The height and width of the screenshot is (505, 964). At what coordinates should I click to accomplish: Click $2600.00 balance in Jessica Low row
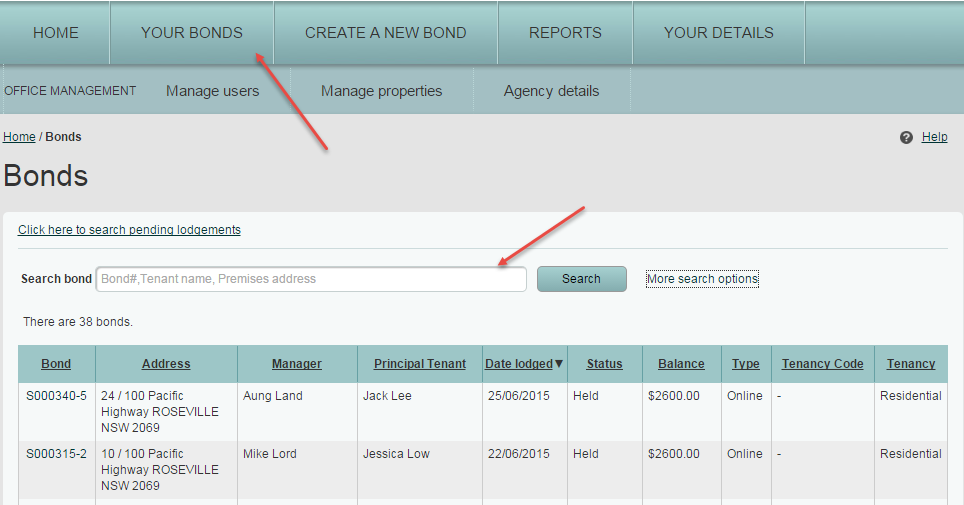click(674, 453)
